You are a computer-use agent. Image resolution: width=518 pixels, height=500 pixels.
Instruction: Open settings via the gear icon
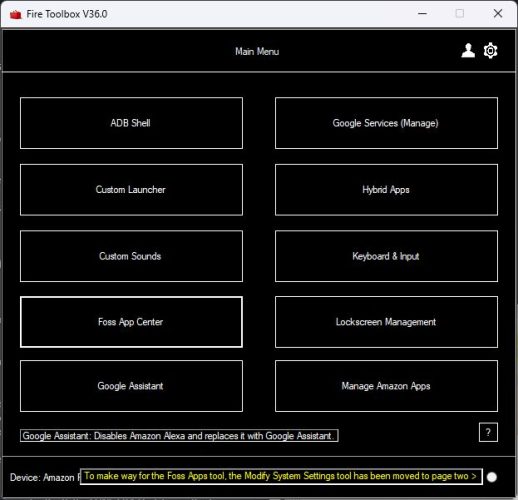pos(490,51)
